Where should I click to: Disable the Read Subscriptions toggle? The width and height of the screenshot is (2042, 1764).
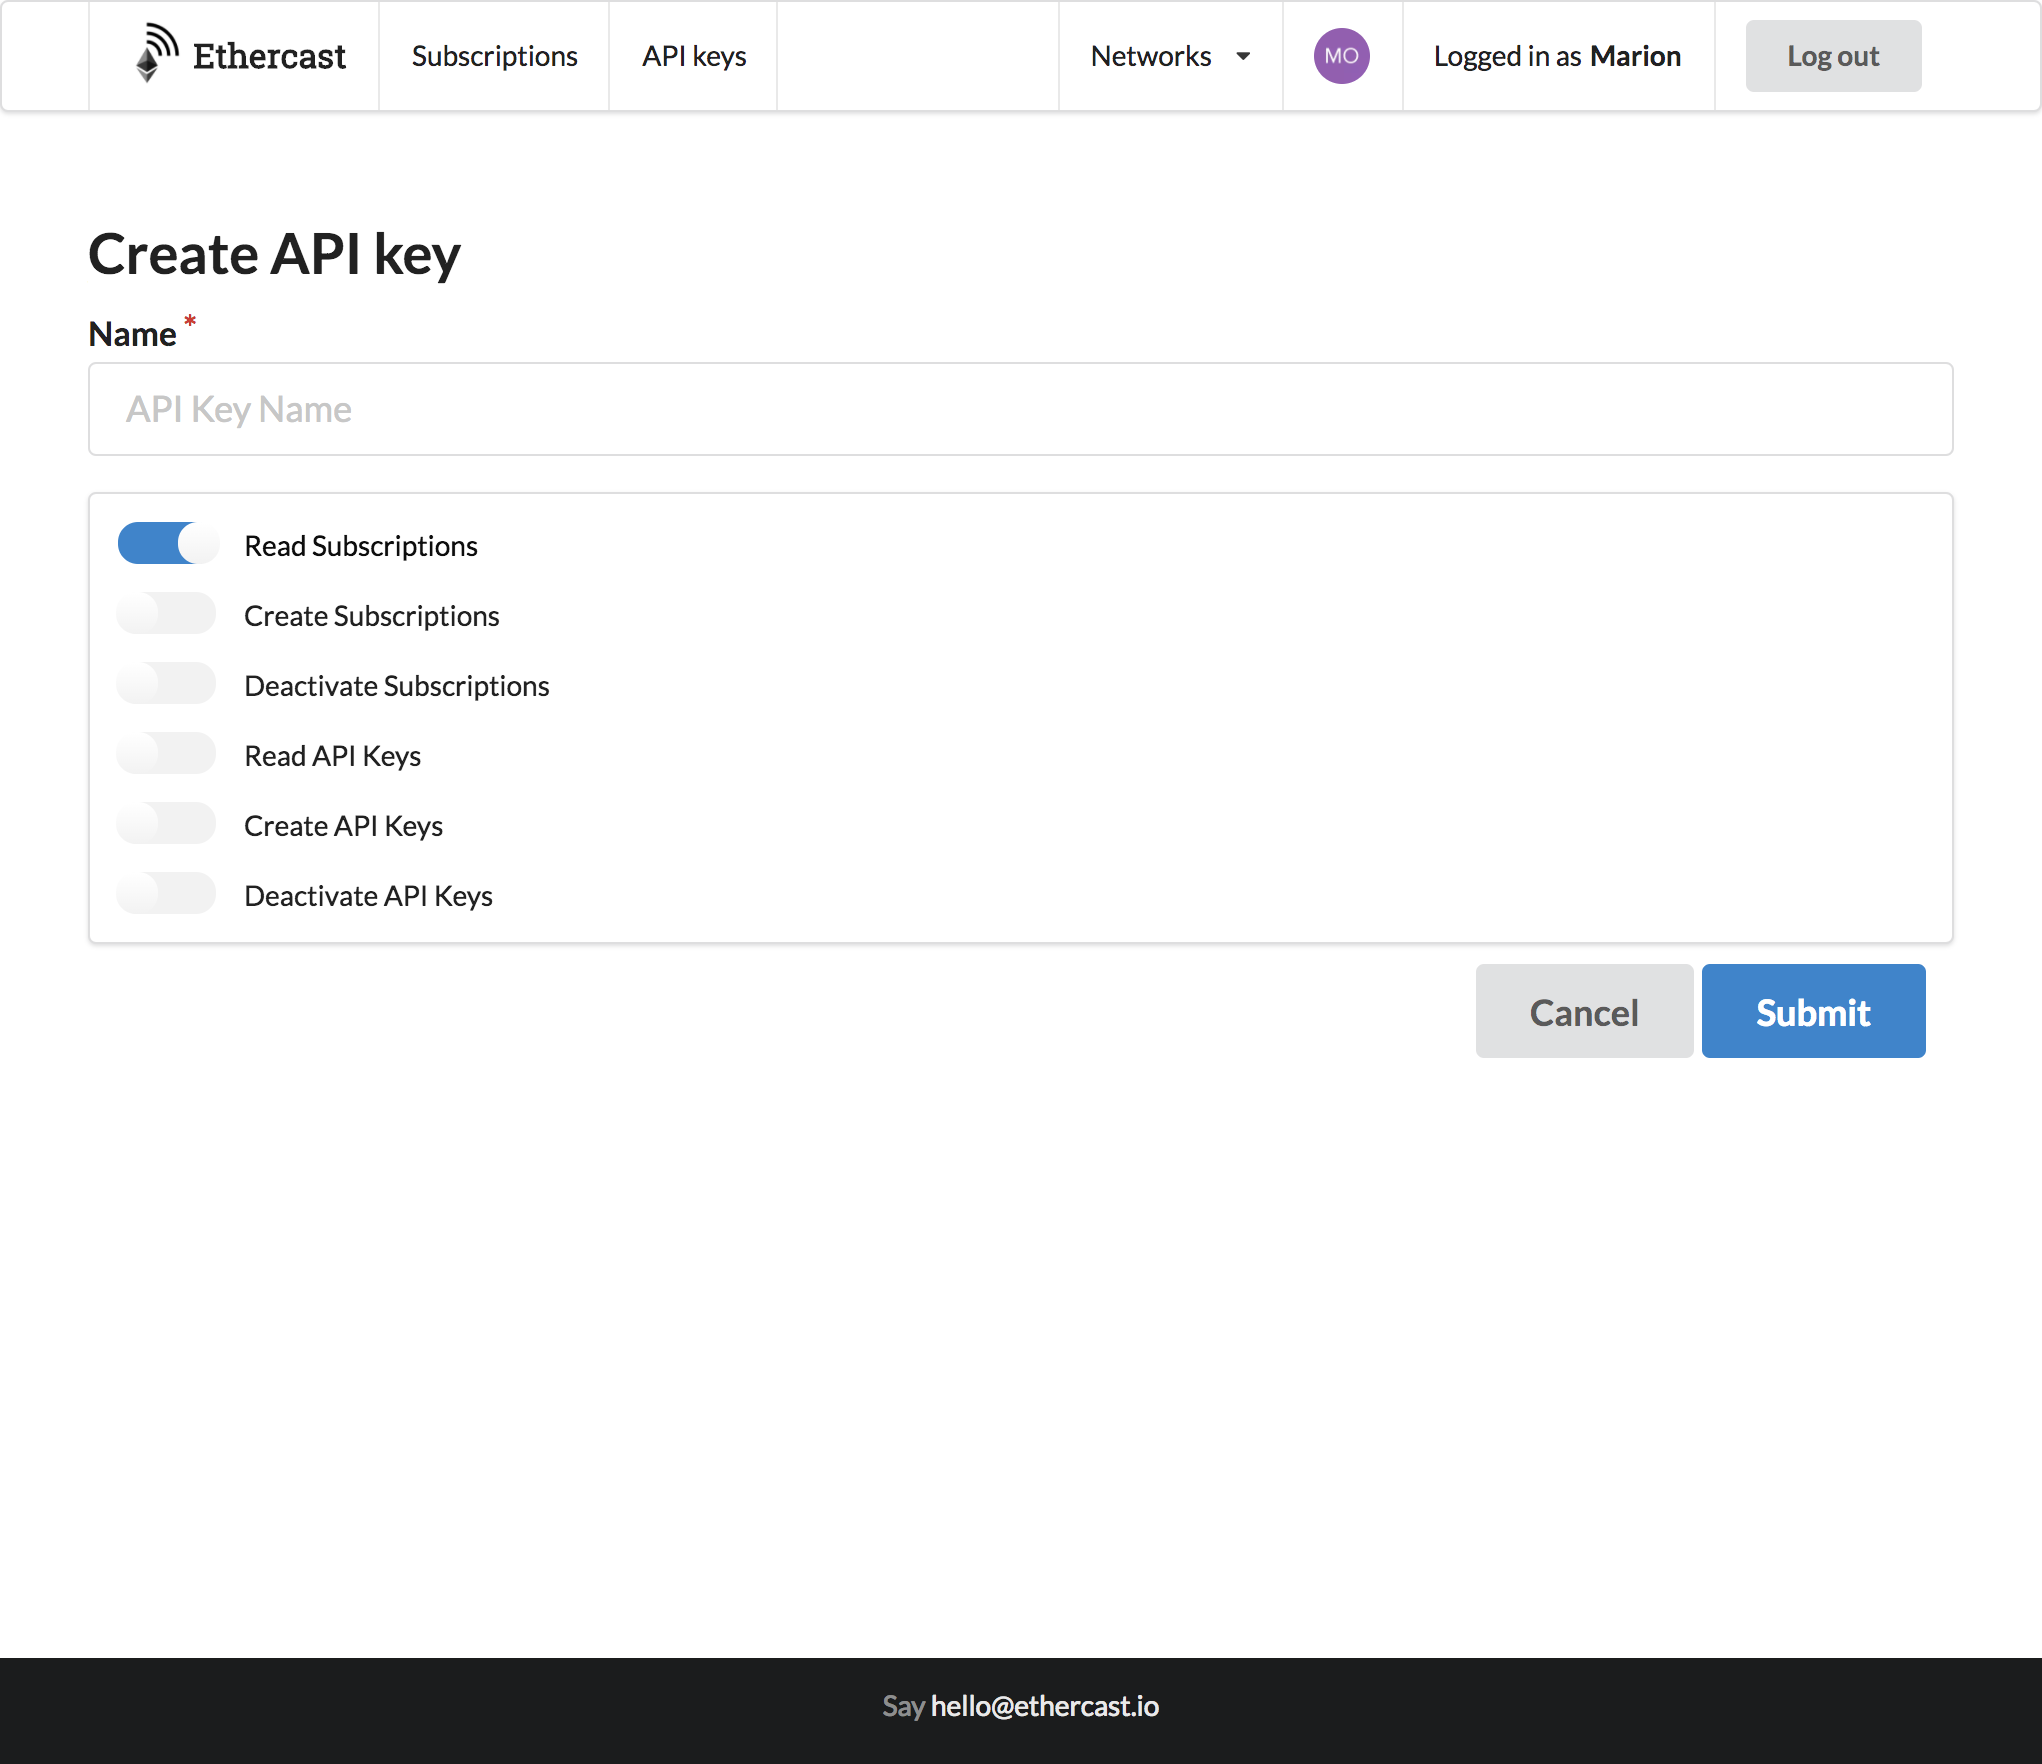point(167,543)
